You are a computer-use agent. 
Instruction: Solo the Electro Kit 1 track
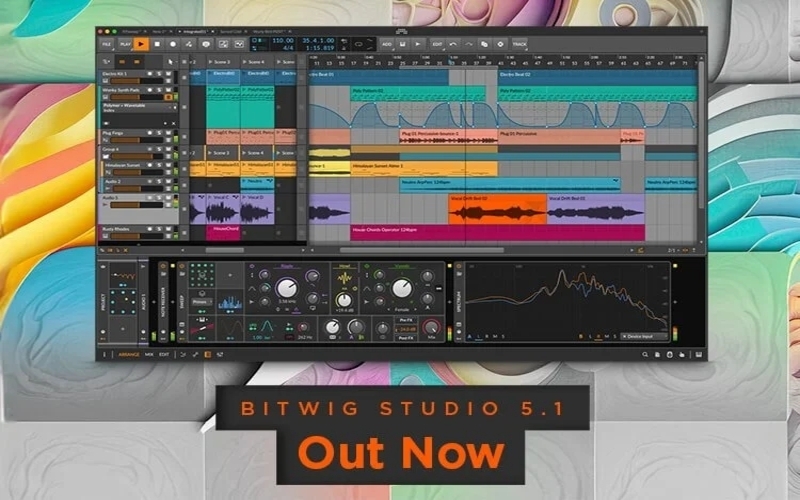(159, 74)
